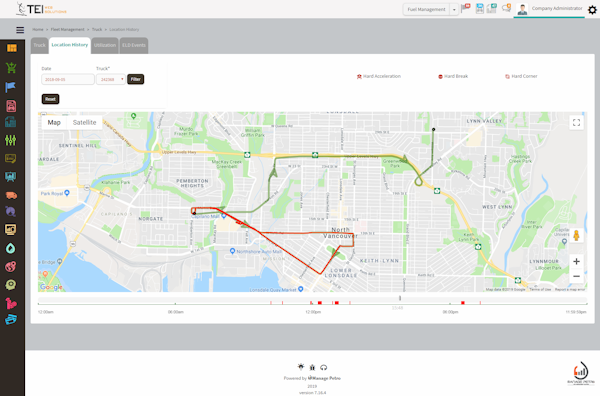Switch map to Map view
The width and height of the screenshot is (600, 396).
[54, 122]
